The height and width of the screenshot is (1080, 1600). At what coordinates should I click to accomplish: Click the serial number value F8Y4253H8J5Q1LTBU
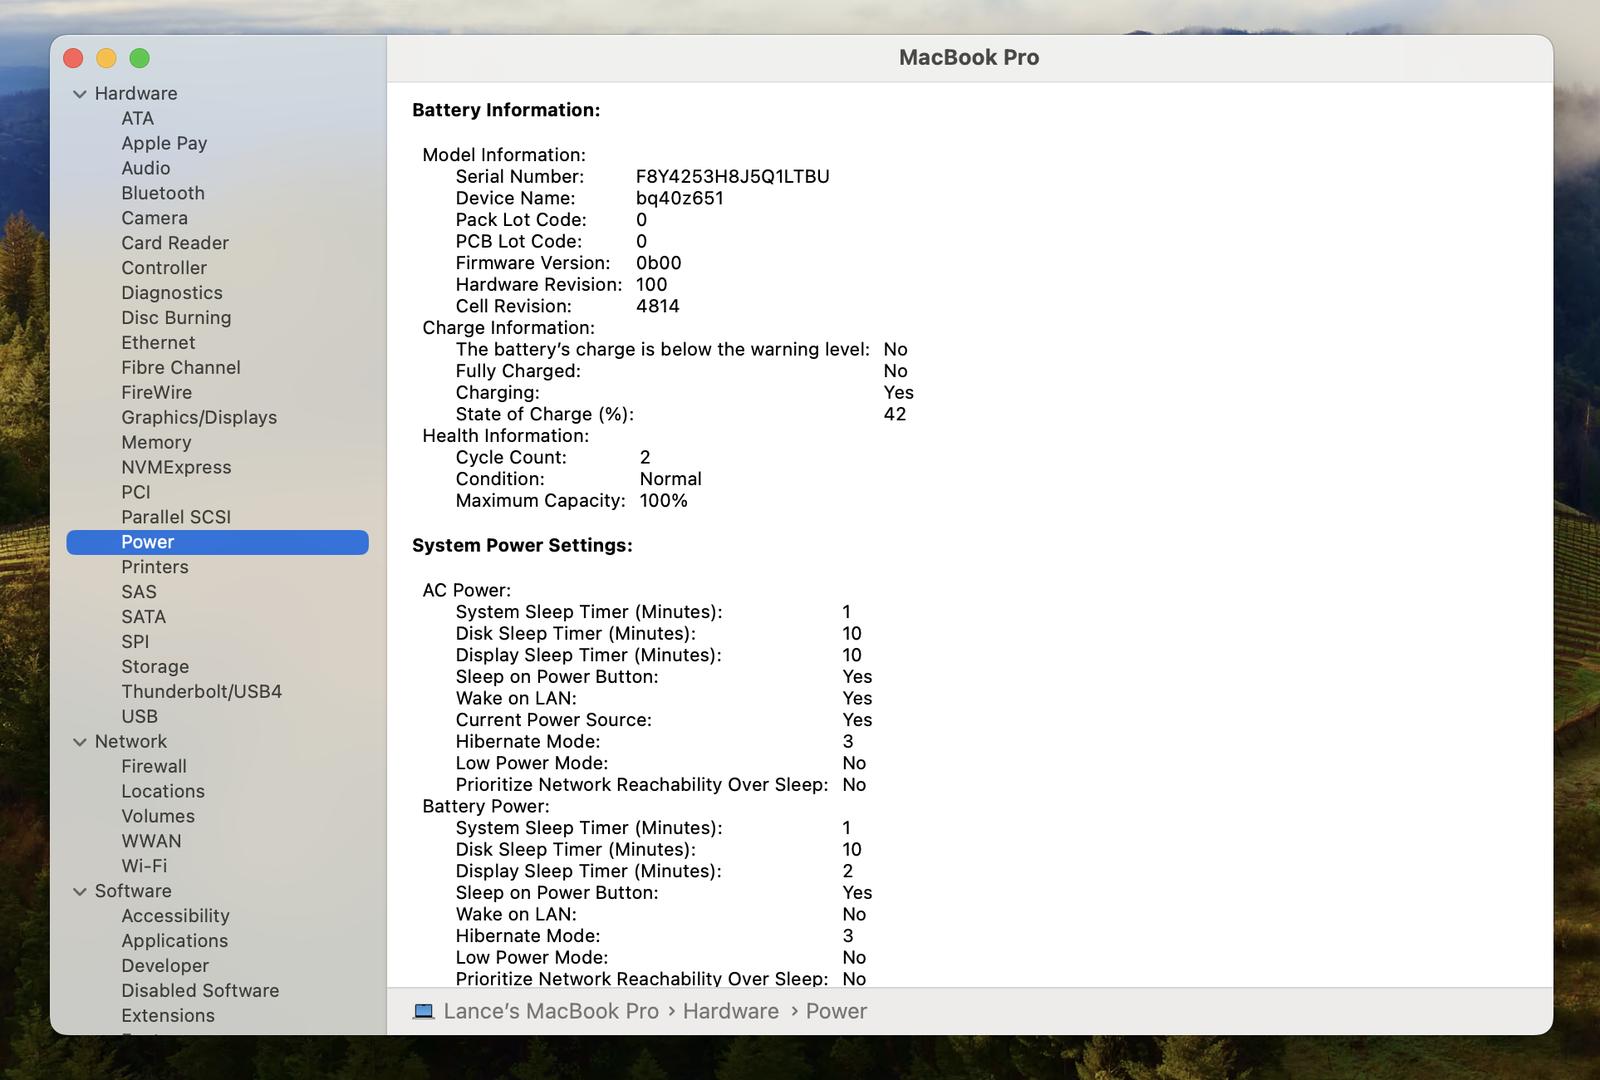coord(732,177)
